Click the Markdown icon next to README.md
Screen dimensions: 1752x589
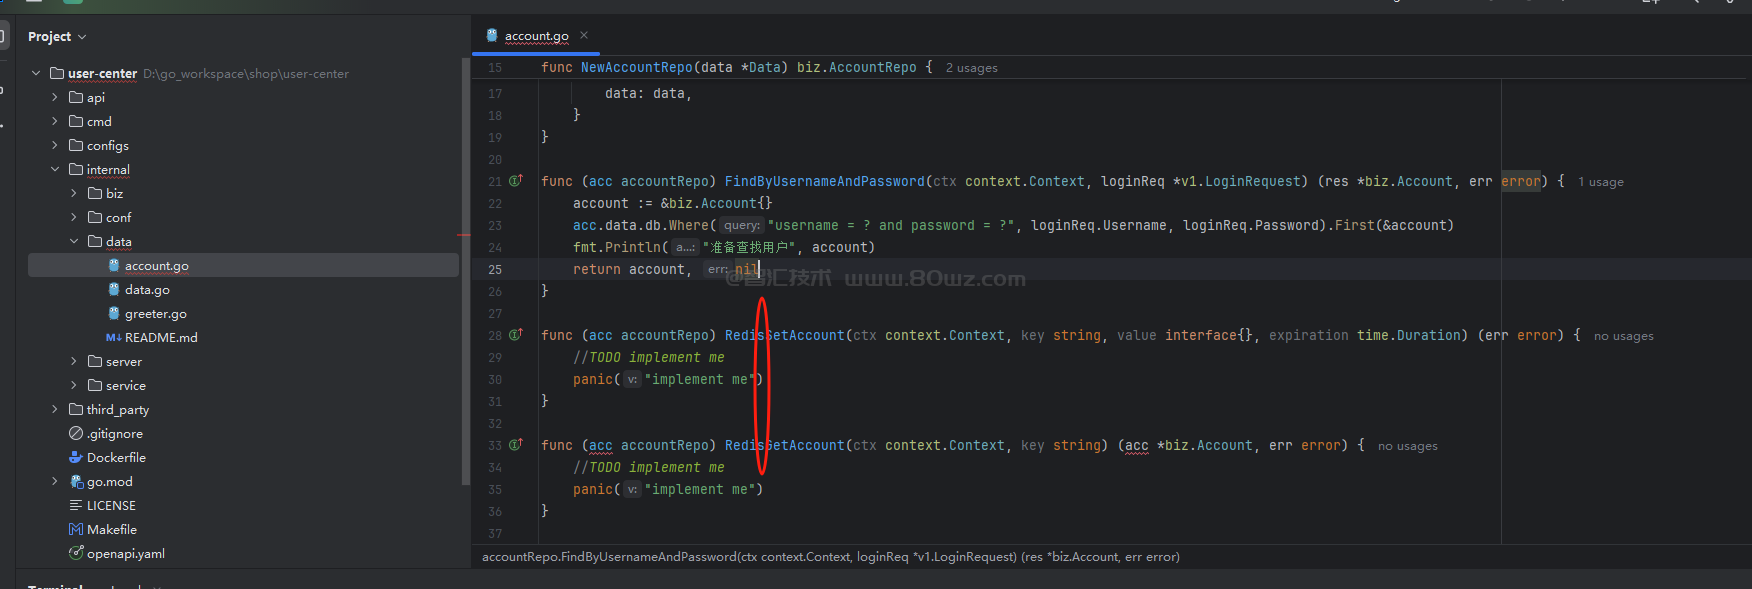pyautogui.click(x=113, y=338)
